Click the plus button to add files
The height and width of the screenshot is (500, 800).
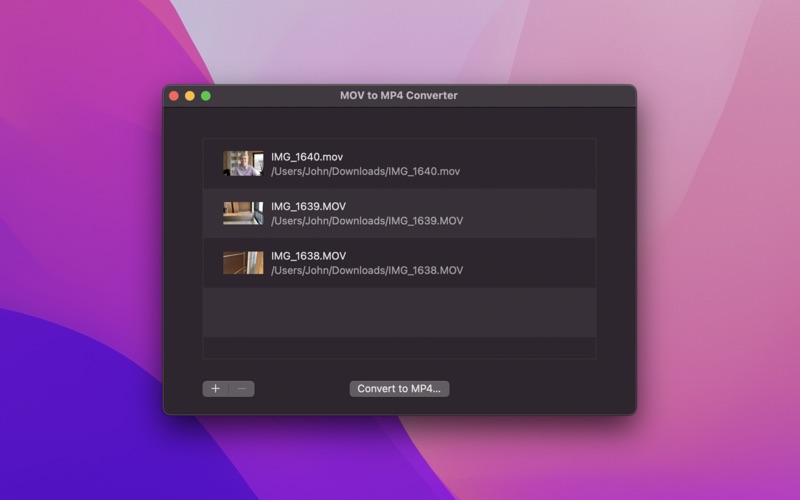pyautogui.click(x=215, y=389)
